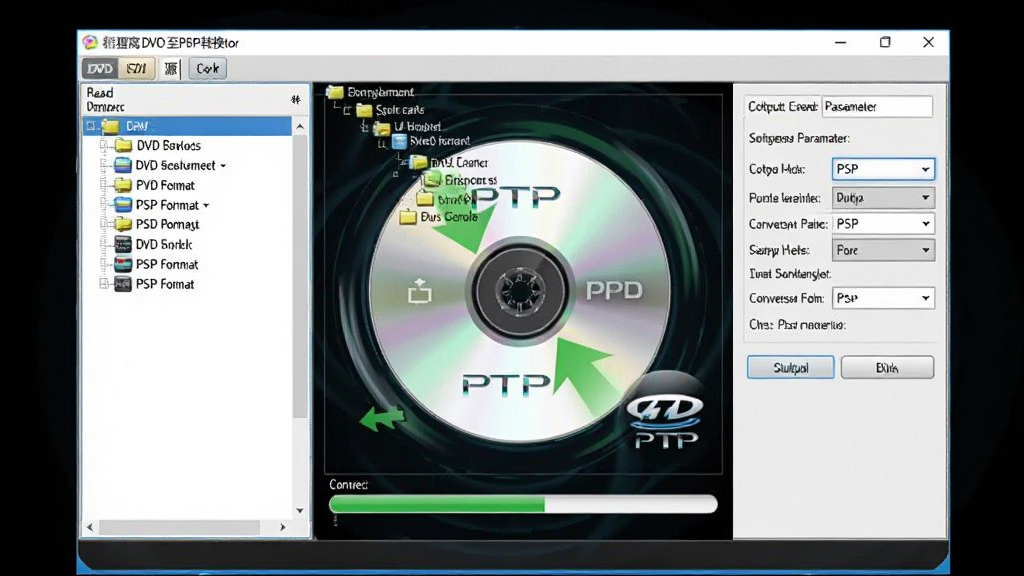Click the red-and-teal device icon in the left tree
The image size is (1024, 576).
(123, 264)
